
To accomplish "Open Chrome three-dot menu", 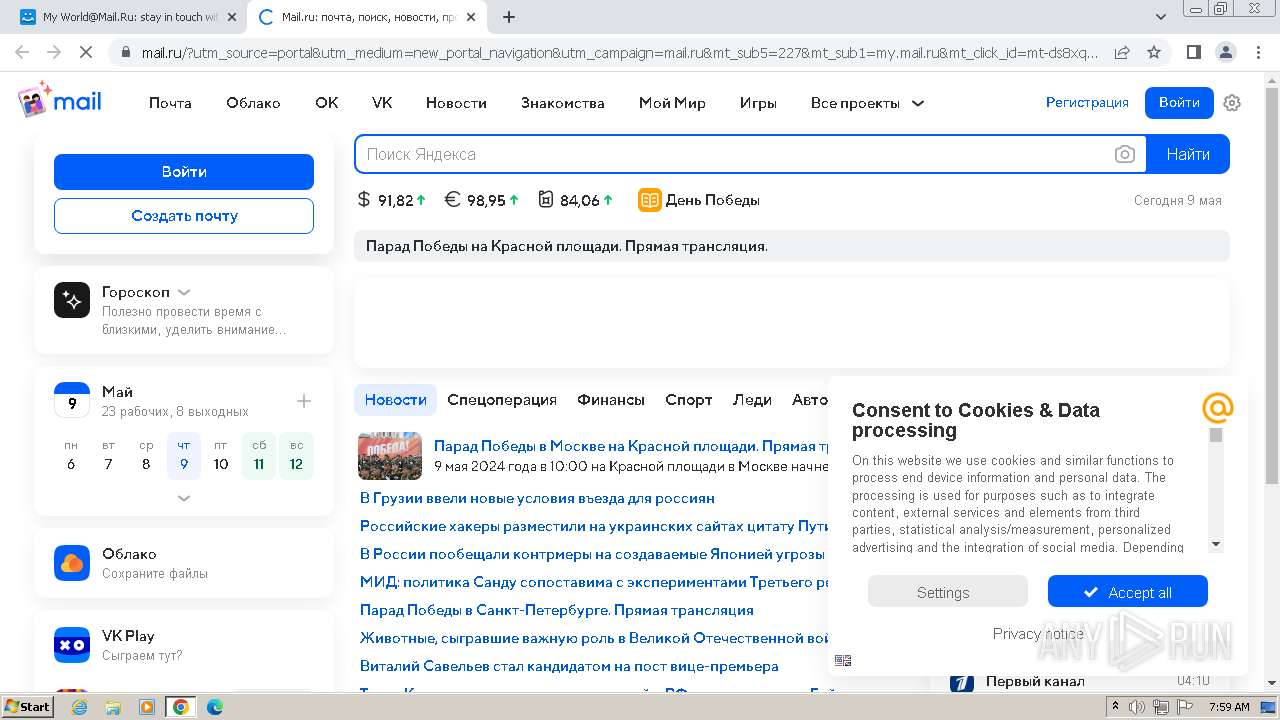I will coord(1257,52).
